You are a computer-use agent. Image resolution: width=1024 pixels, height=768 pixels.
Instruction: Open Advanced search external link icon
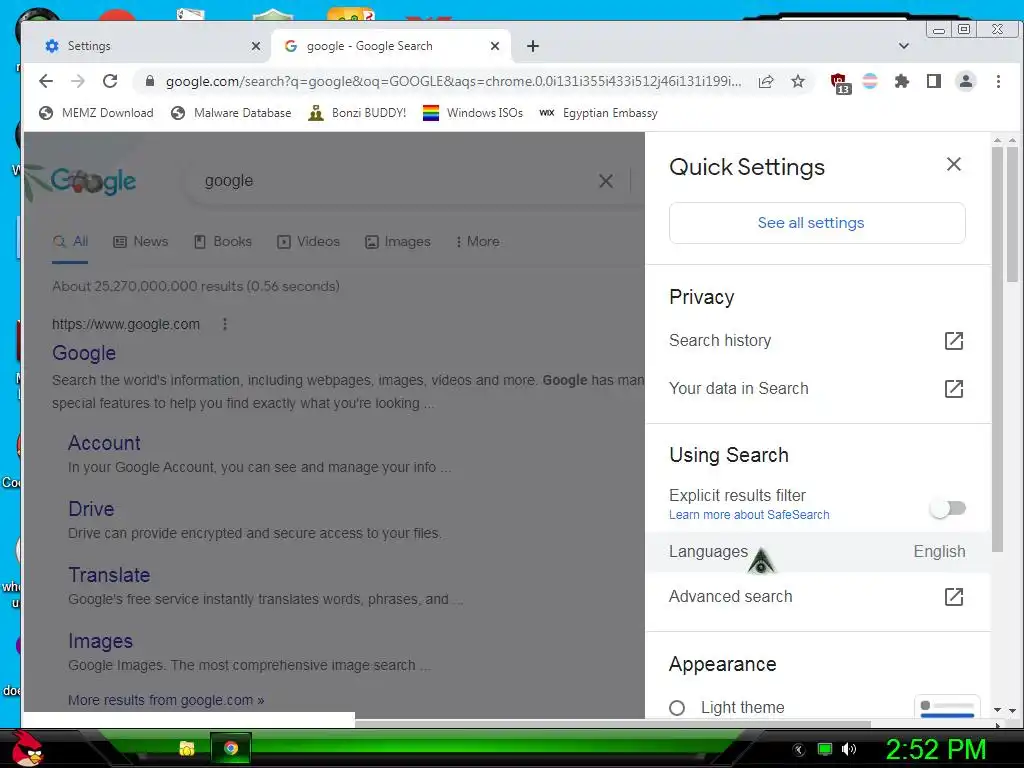coord(953,596)
